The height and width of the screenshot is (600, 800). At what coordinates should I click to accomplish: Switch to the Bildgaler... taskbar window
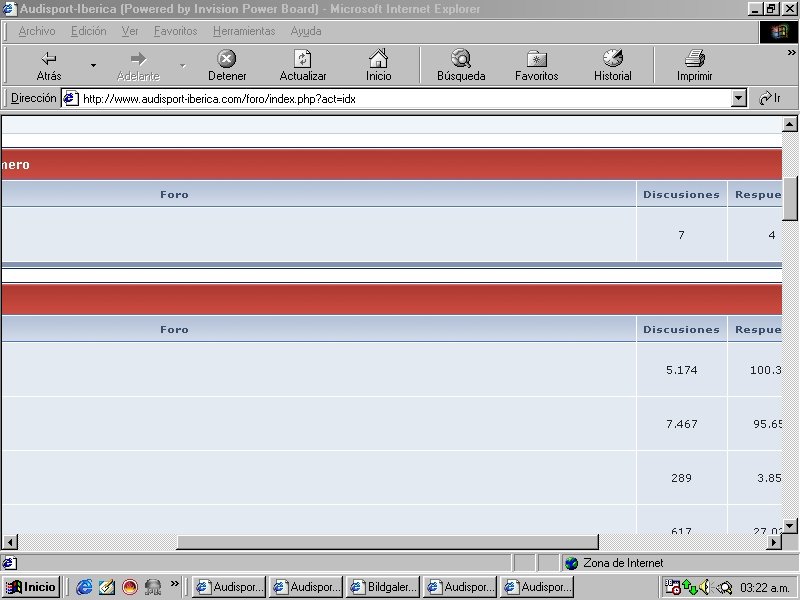pyautogui.click(x=383, y=587)
